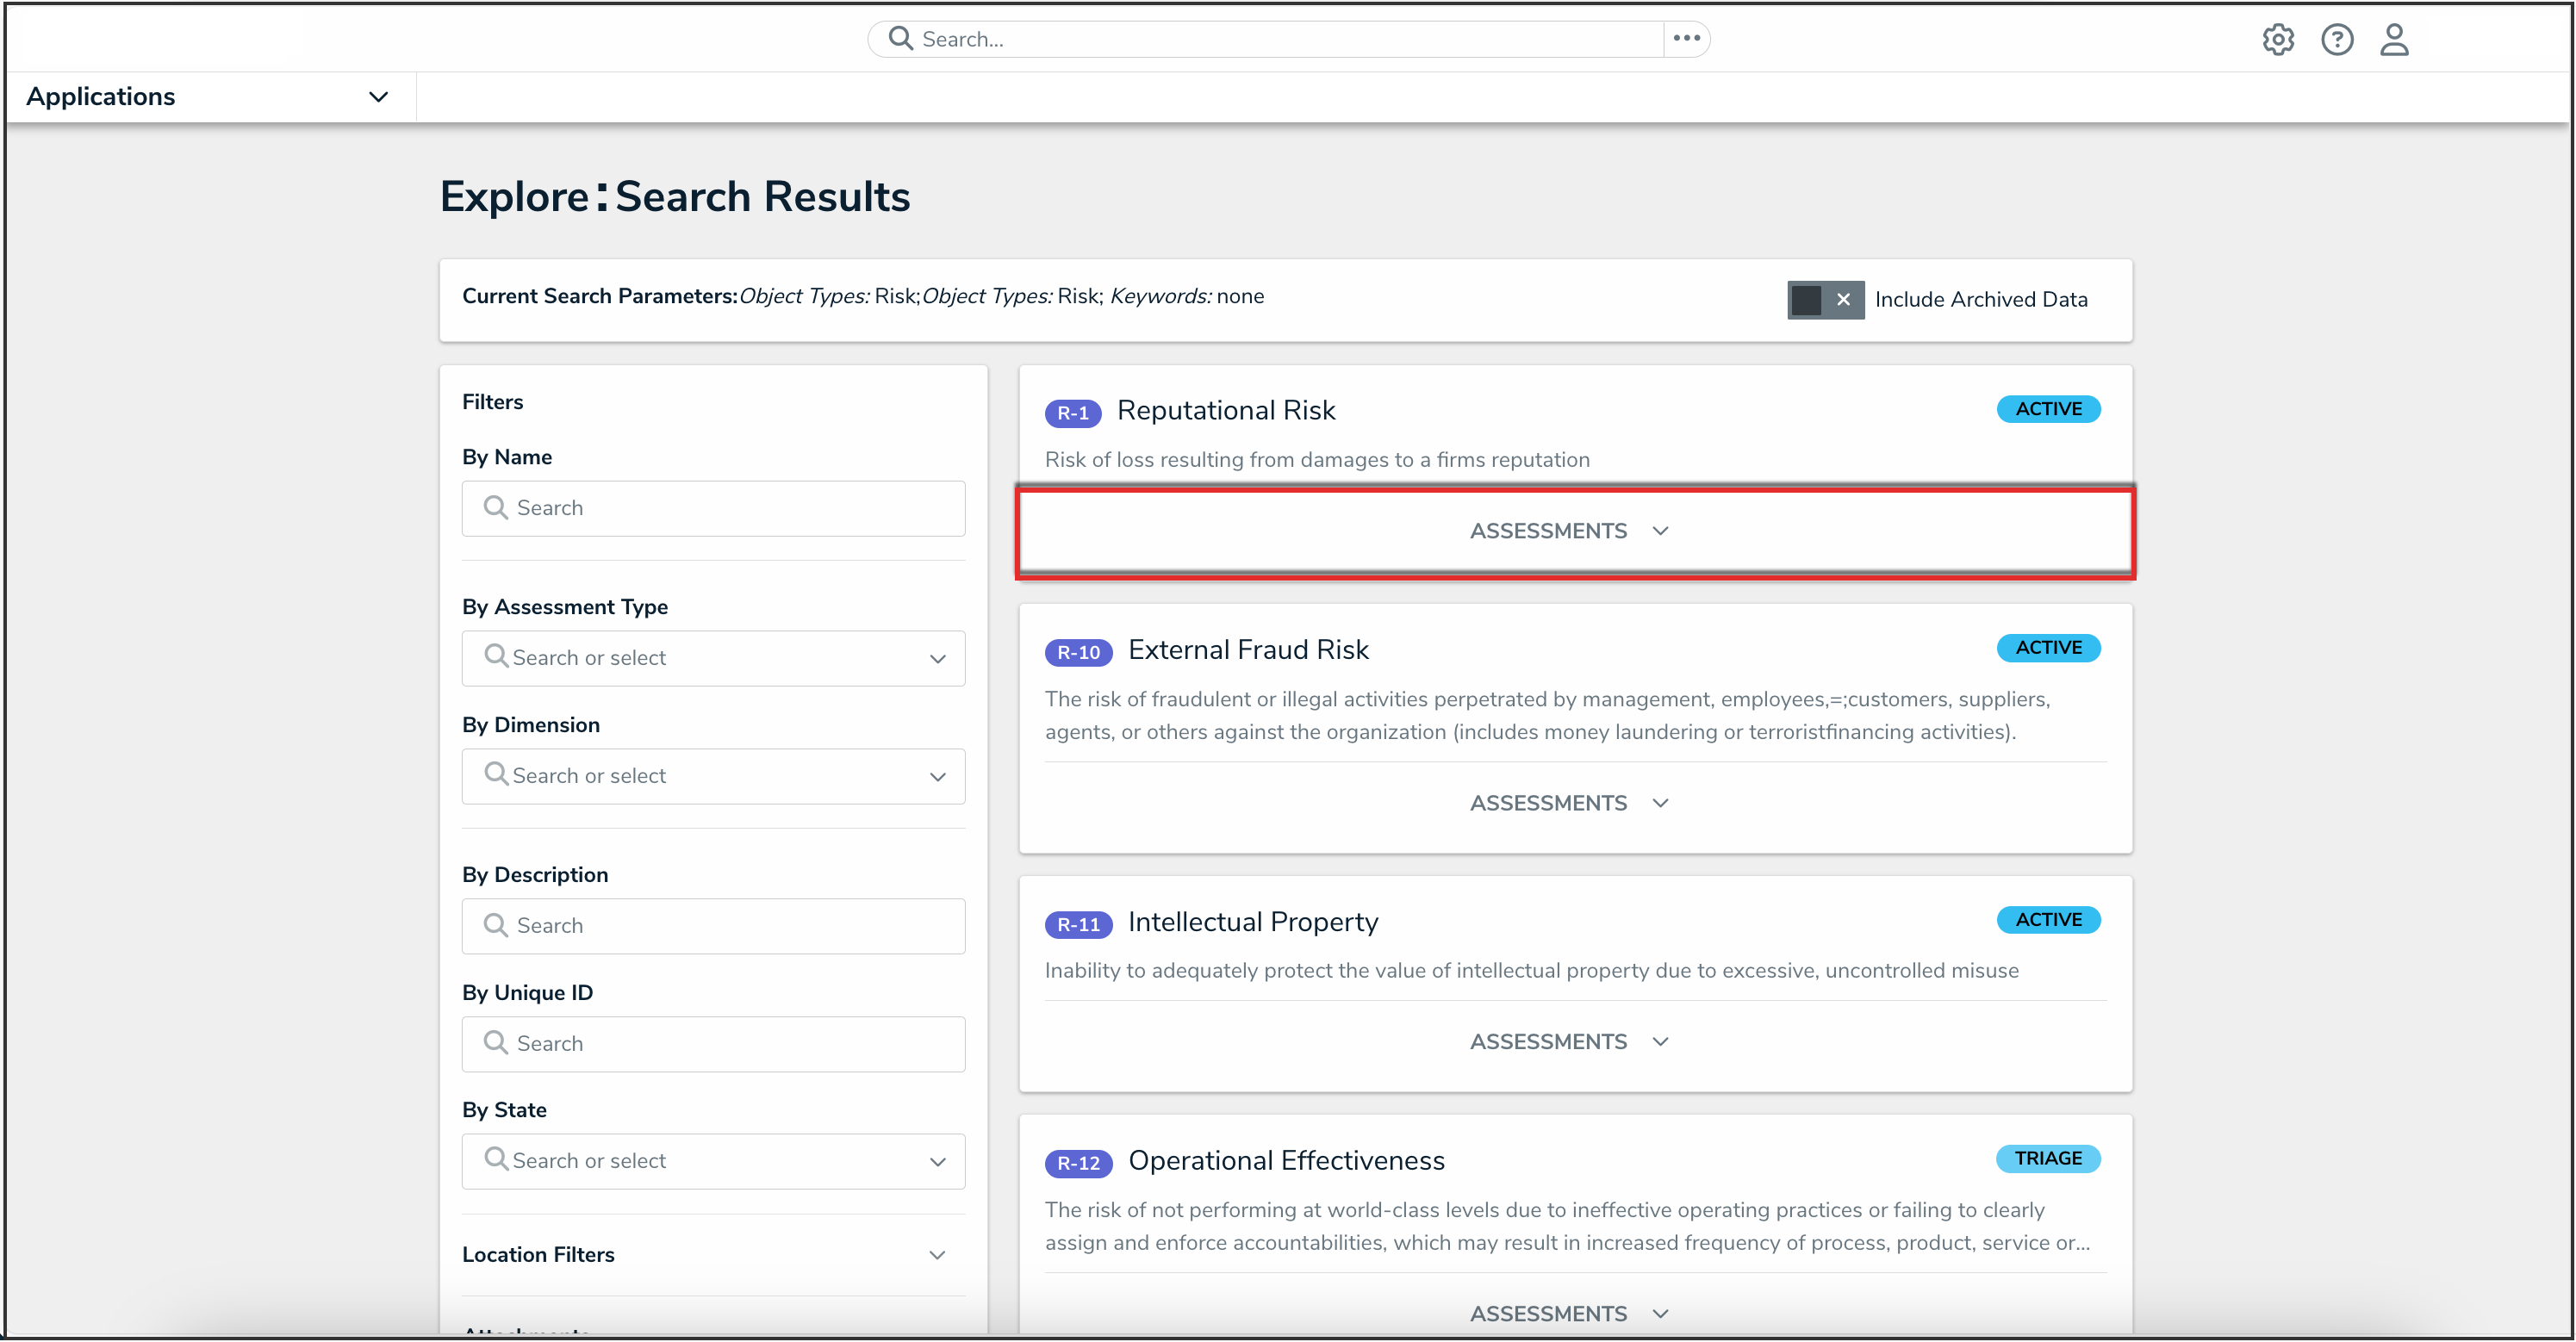Click the R-10 risk ID badge
The height and width of the screenshot is (1342, 2576).
click(1078, 652)
